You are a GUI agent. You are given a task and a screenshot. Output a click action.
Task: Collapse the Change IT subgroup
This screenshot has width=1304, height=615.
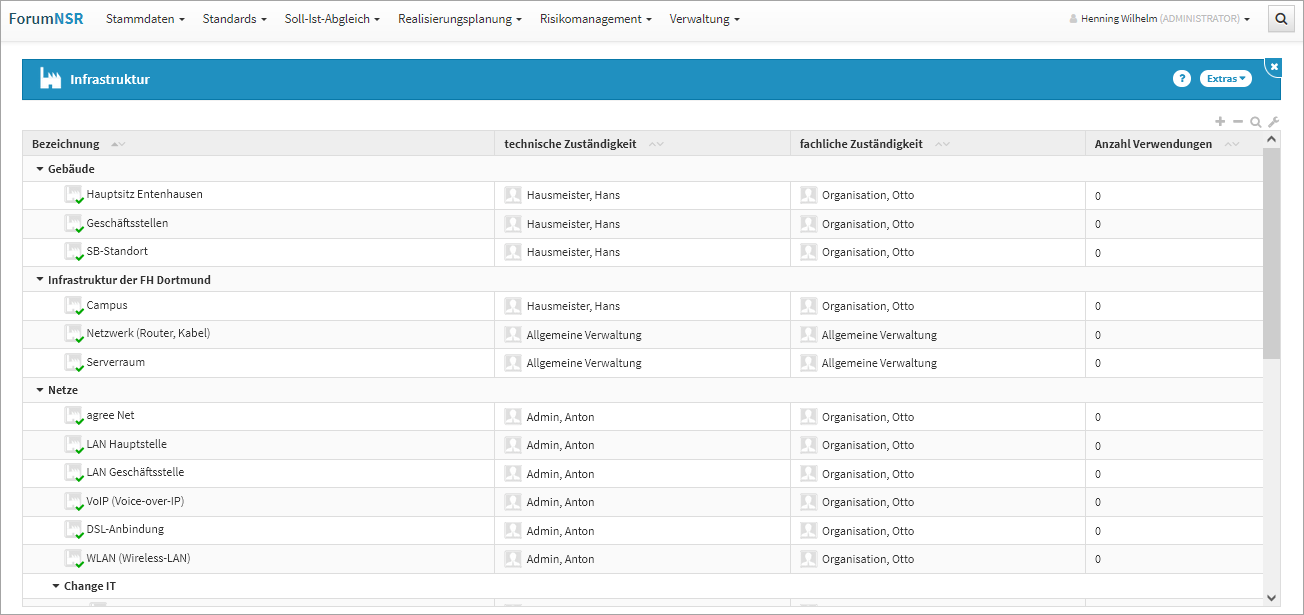coord(56,586)
